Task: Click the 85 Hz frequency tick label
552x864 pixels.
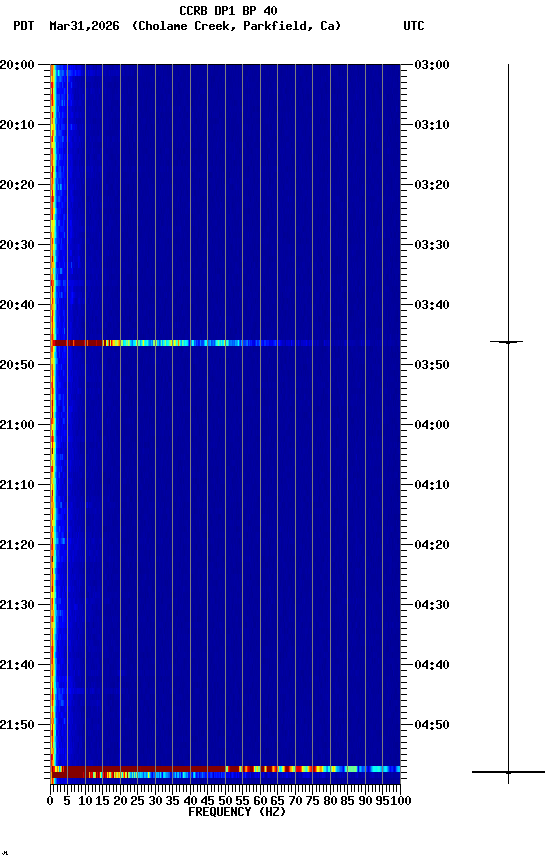Action: pos(347,801)
